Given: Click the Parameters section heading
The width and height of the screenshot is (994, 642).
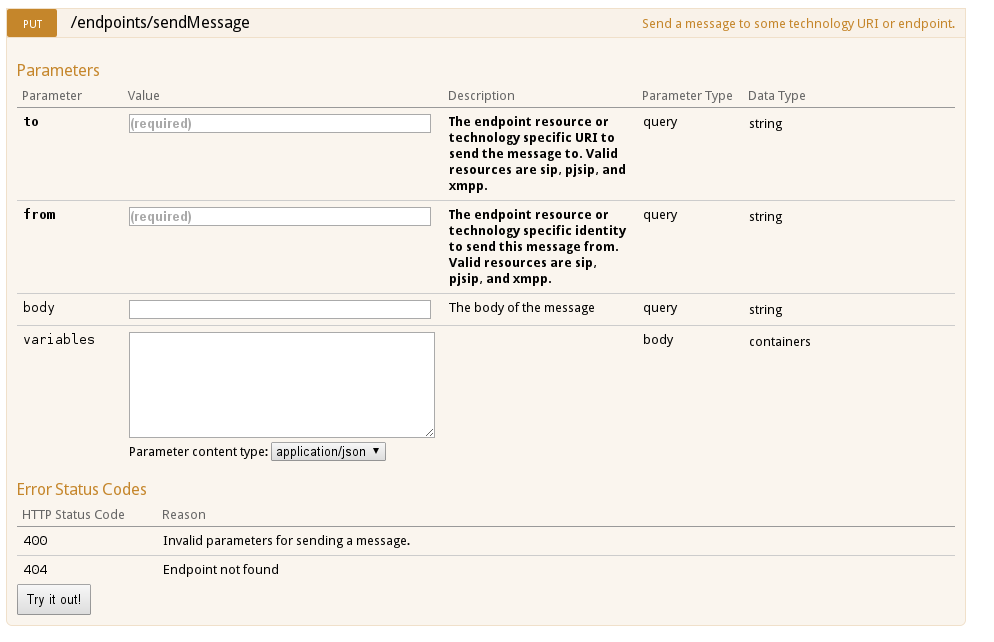Looking at the screenshot, I should 58,71.
